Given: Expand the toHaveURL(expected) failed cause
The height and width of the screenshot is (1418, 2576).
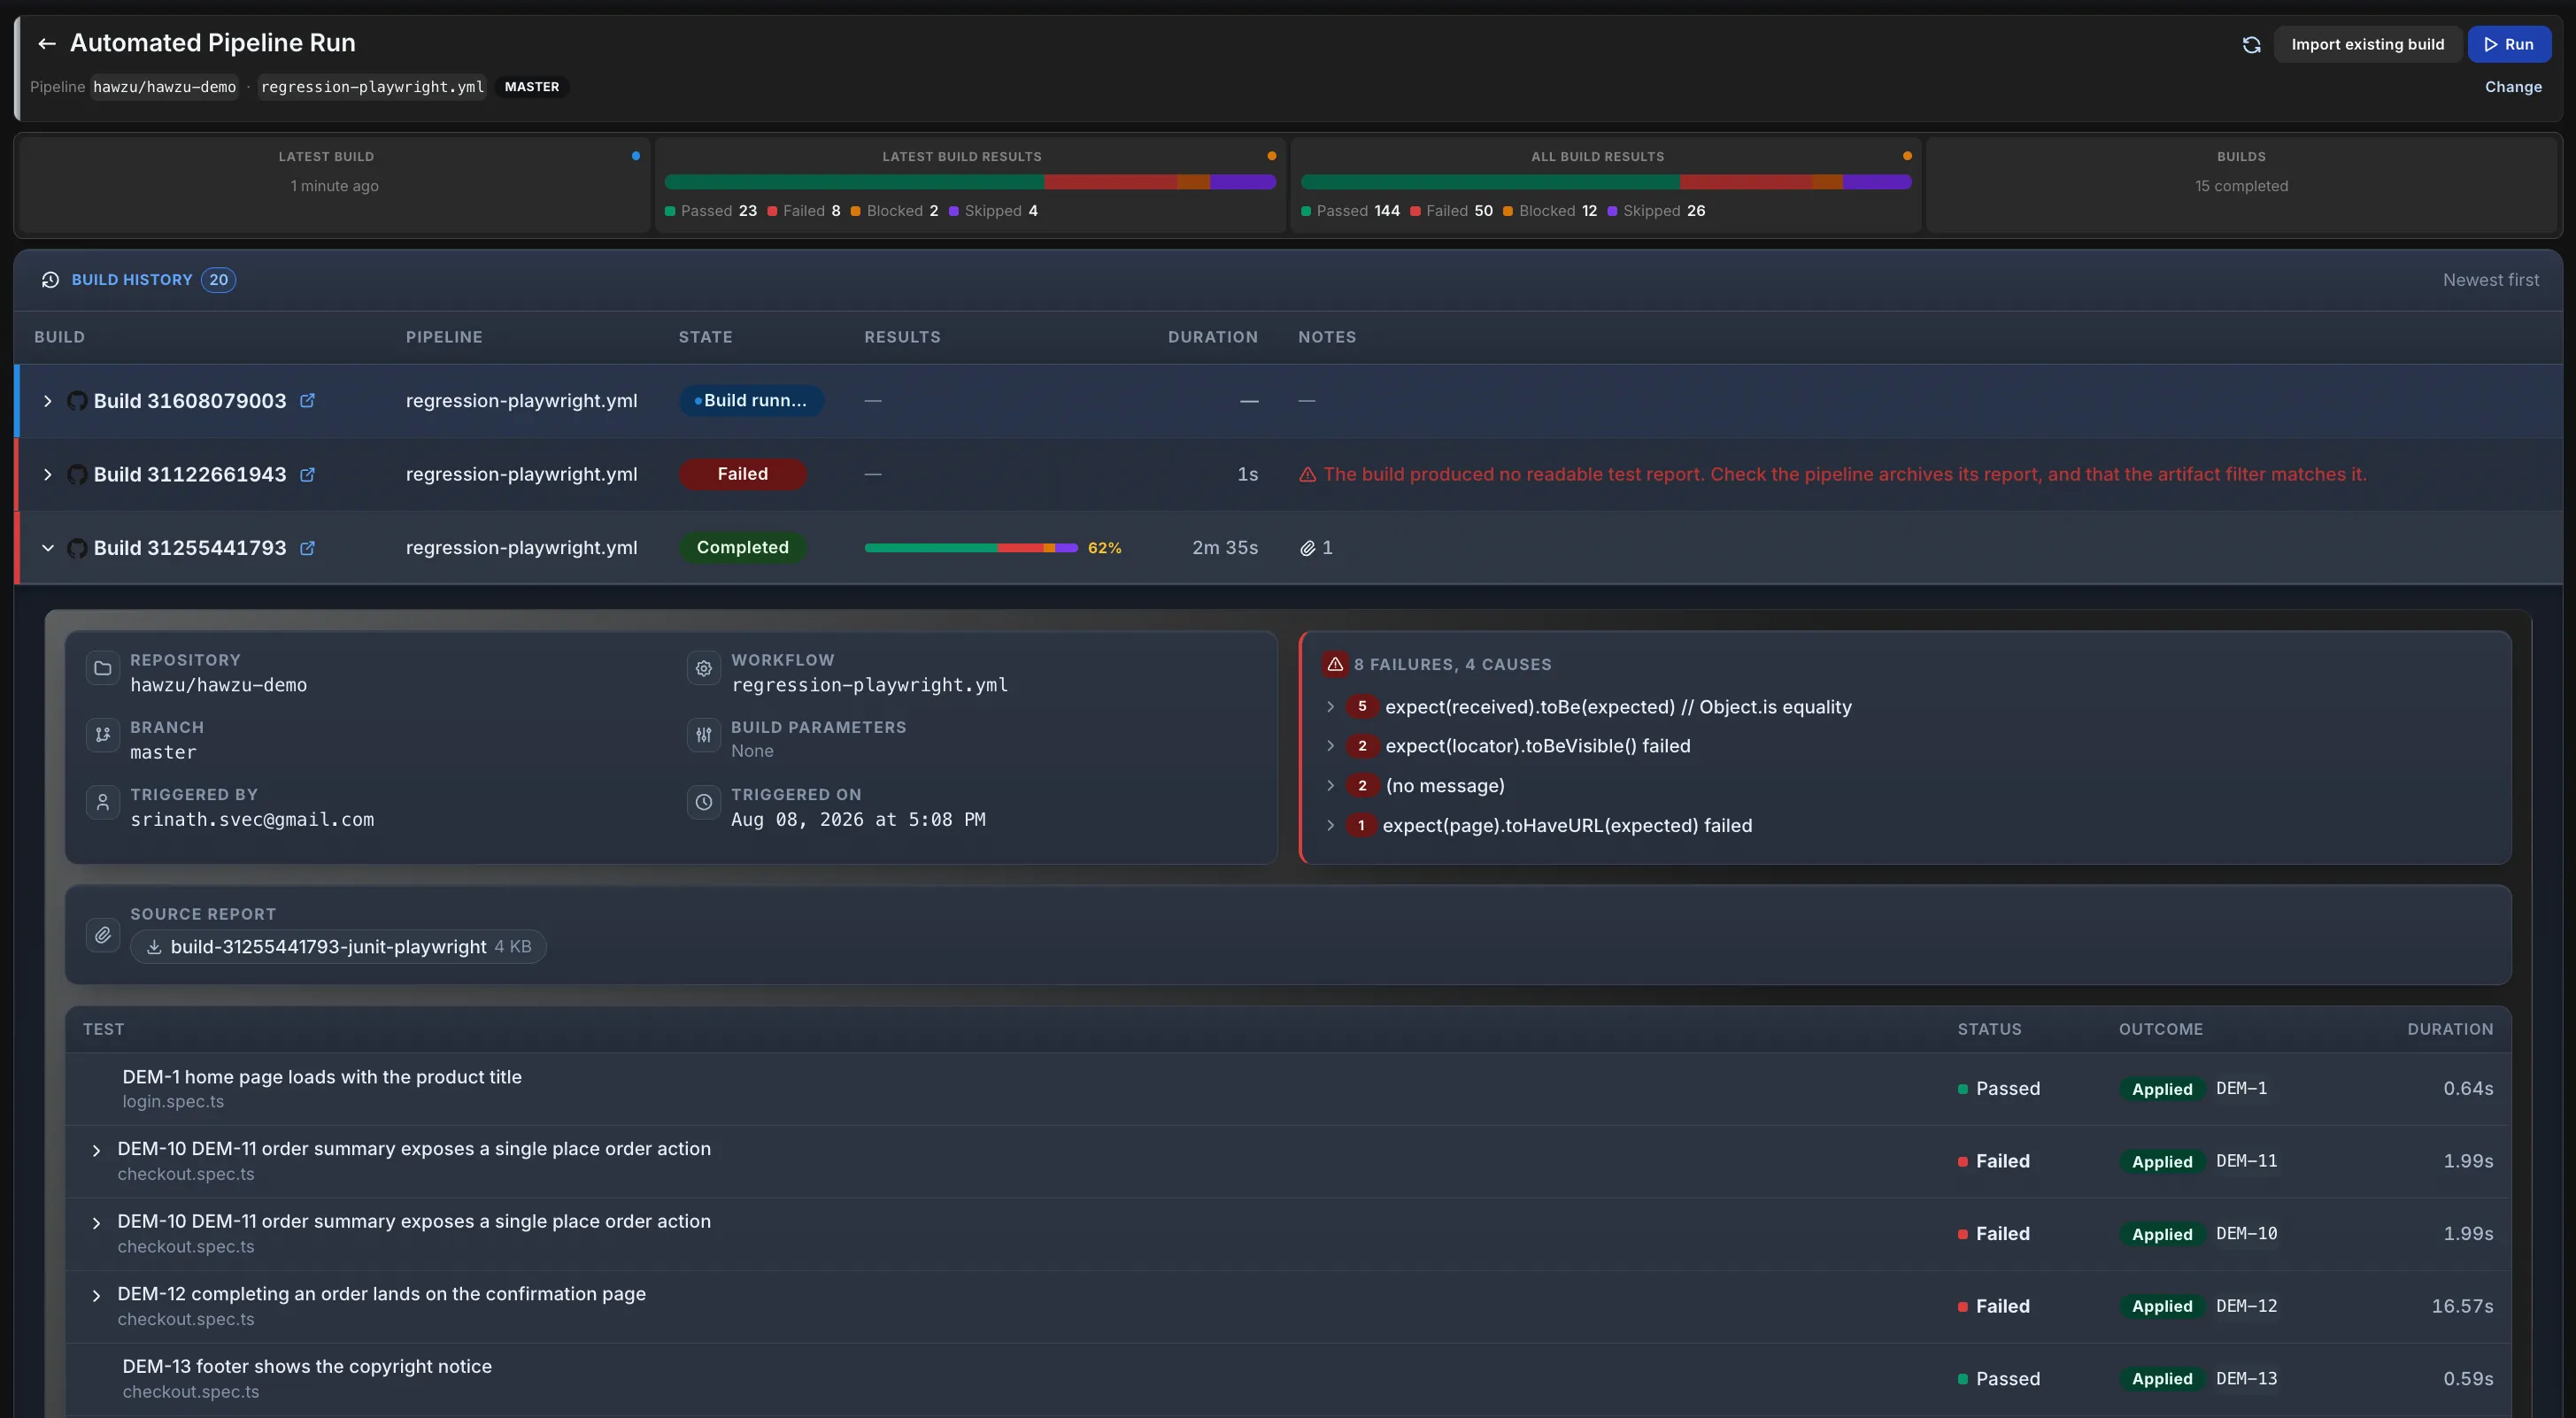Looking at the screenshot, I should click(x=1330, y=826).
